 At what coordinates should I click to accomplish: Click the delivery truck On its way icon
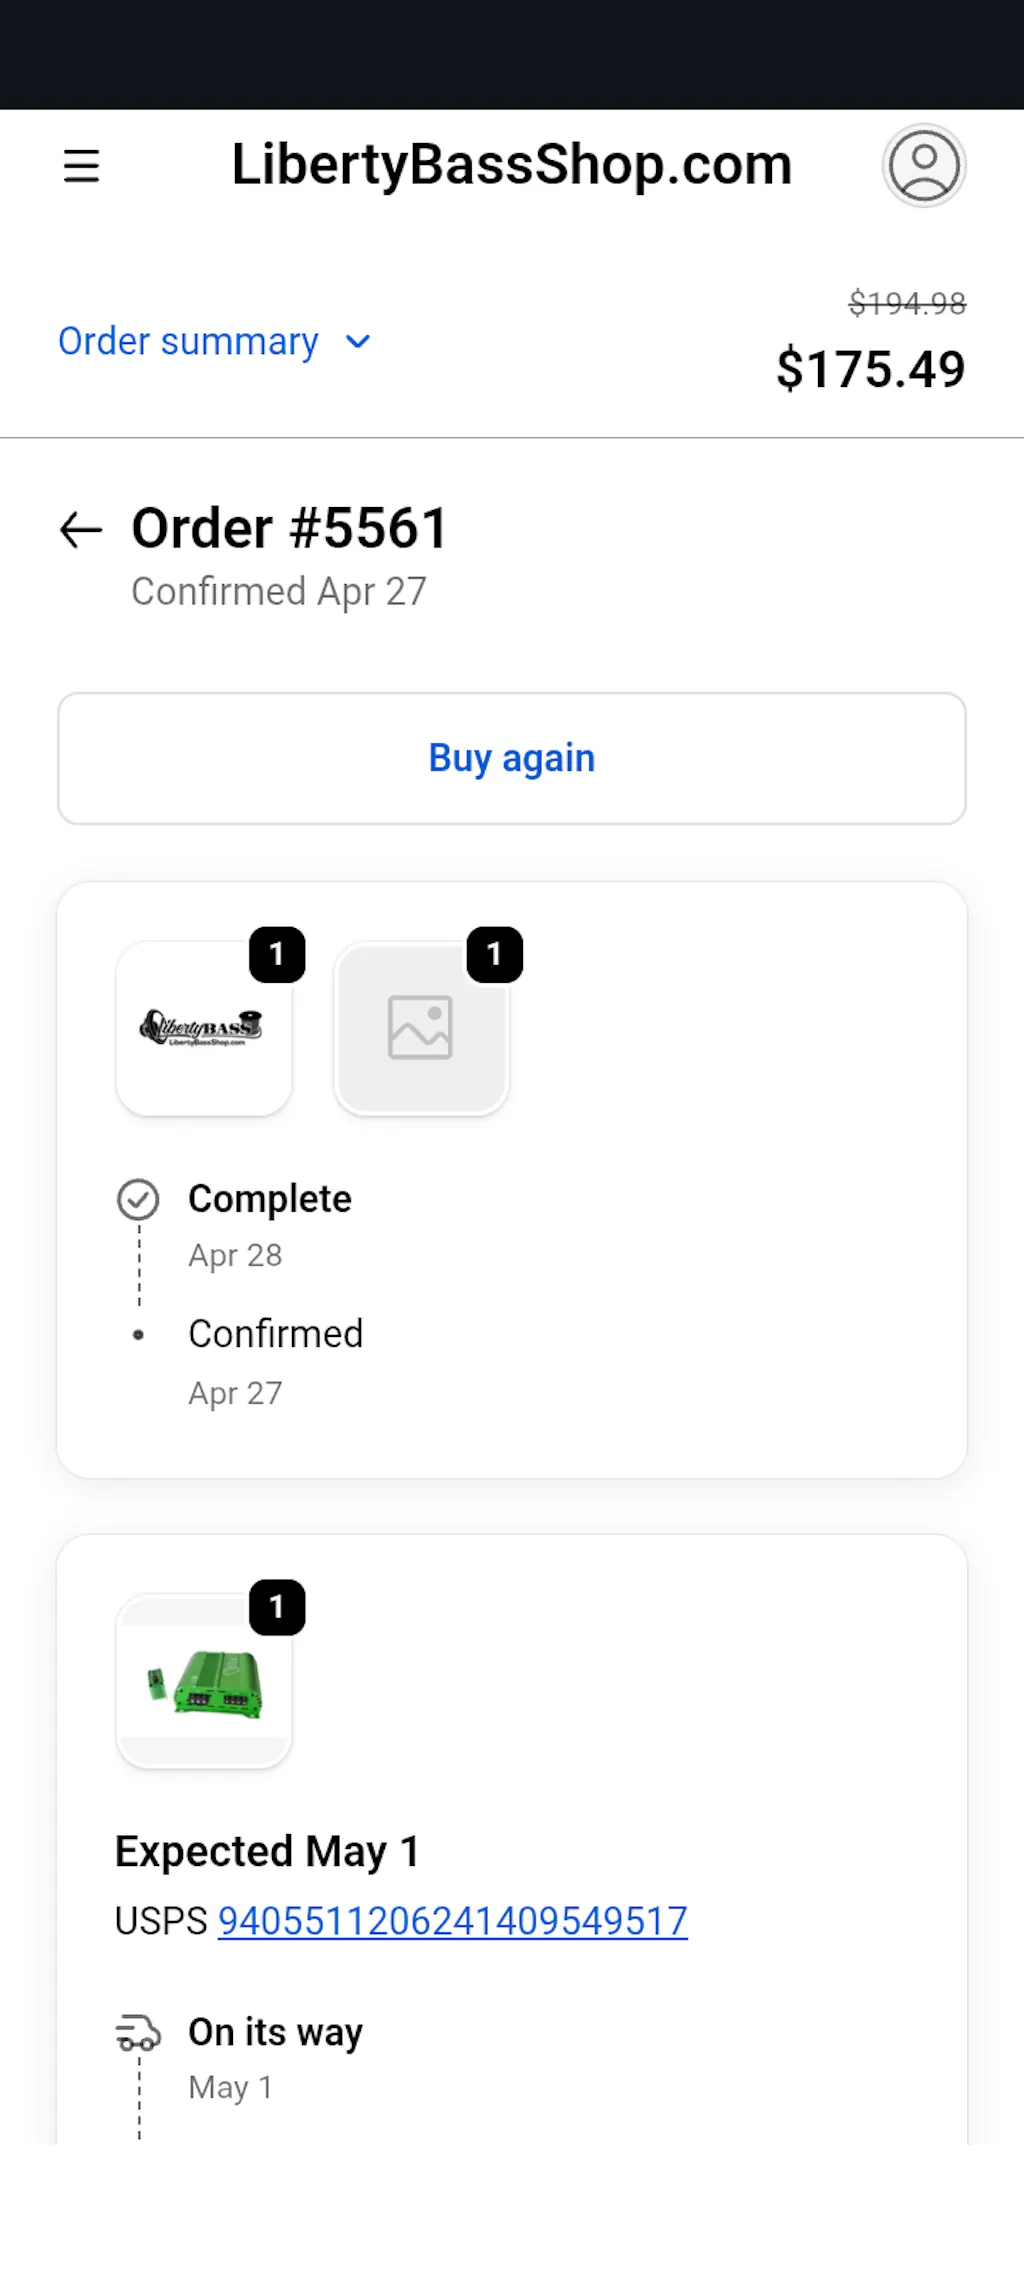point(138,2033)
